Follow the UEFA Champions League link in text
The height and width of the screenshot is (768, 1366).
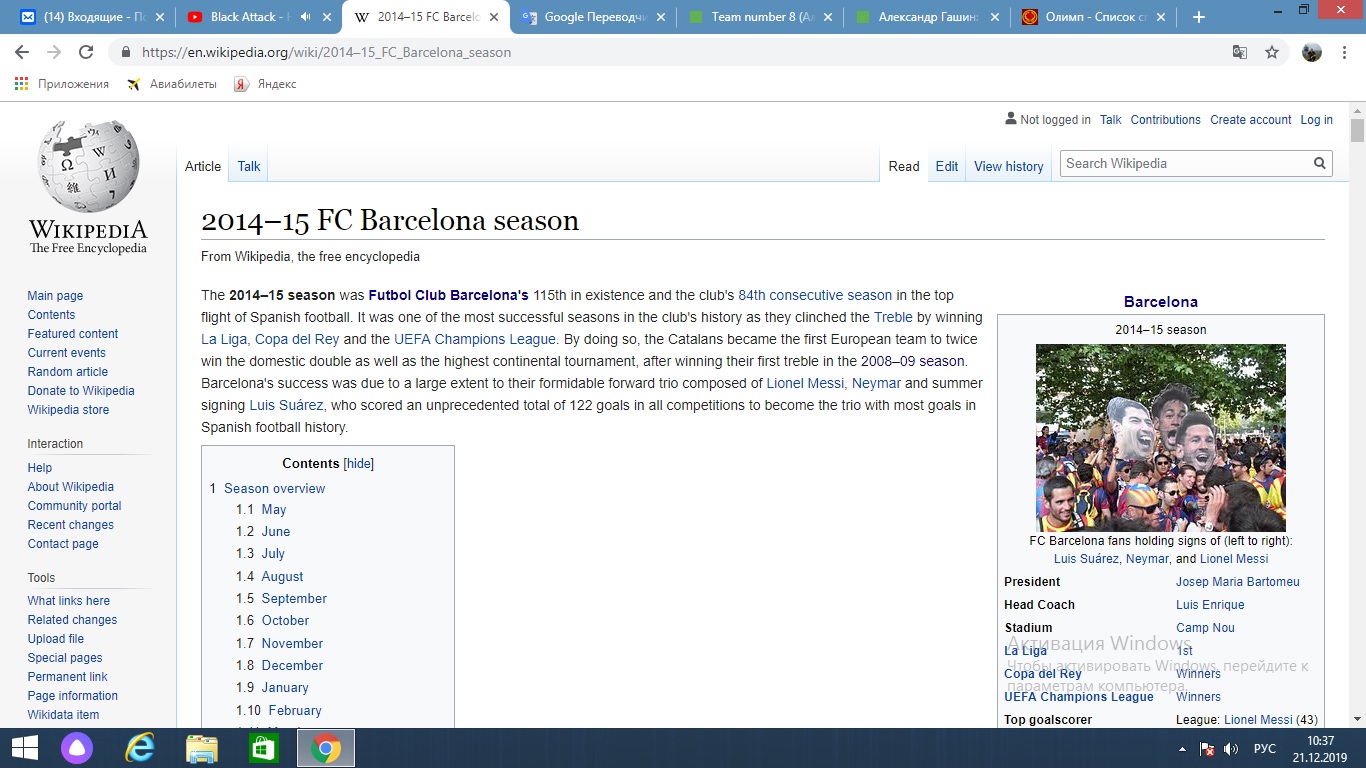(x=475, y=339)
